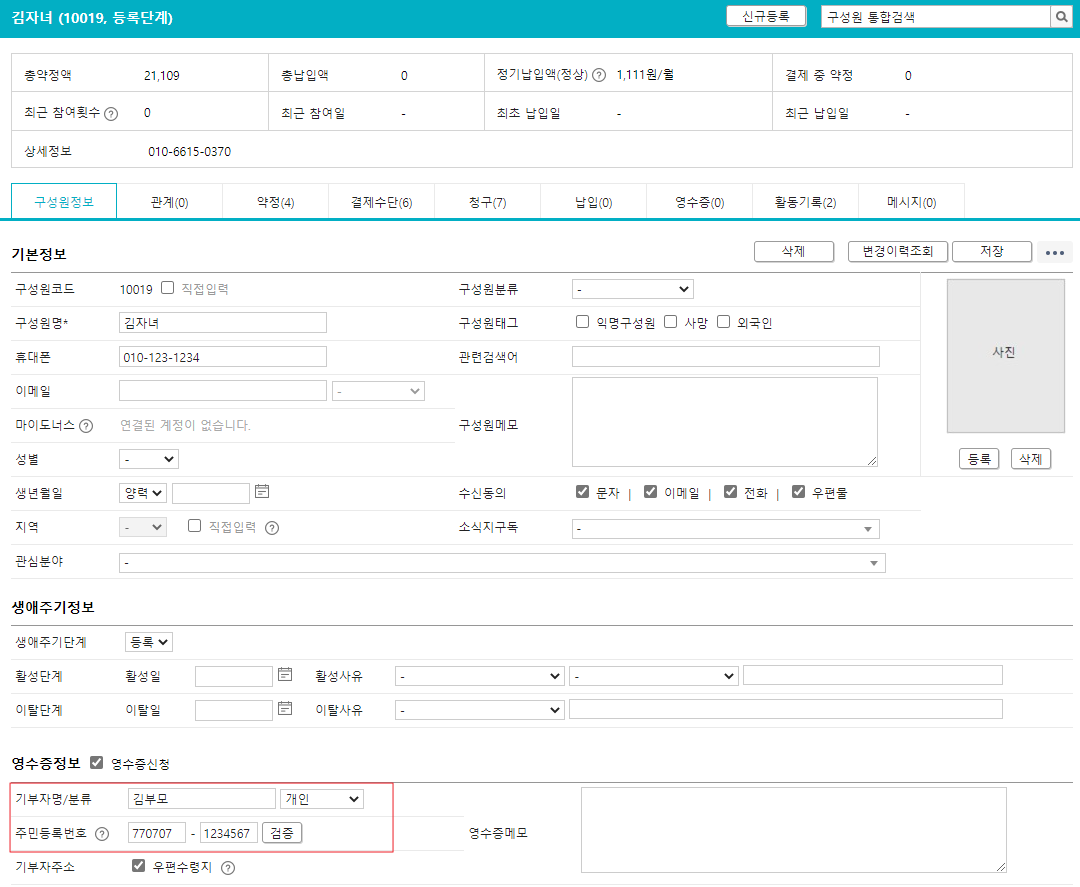Viewport: 1080px width, 887px height.
Task: Click the search magnifier icon in header
Action: 1061,17
